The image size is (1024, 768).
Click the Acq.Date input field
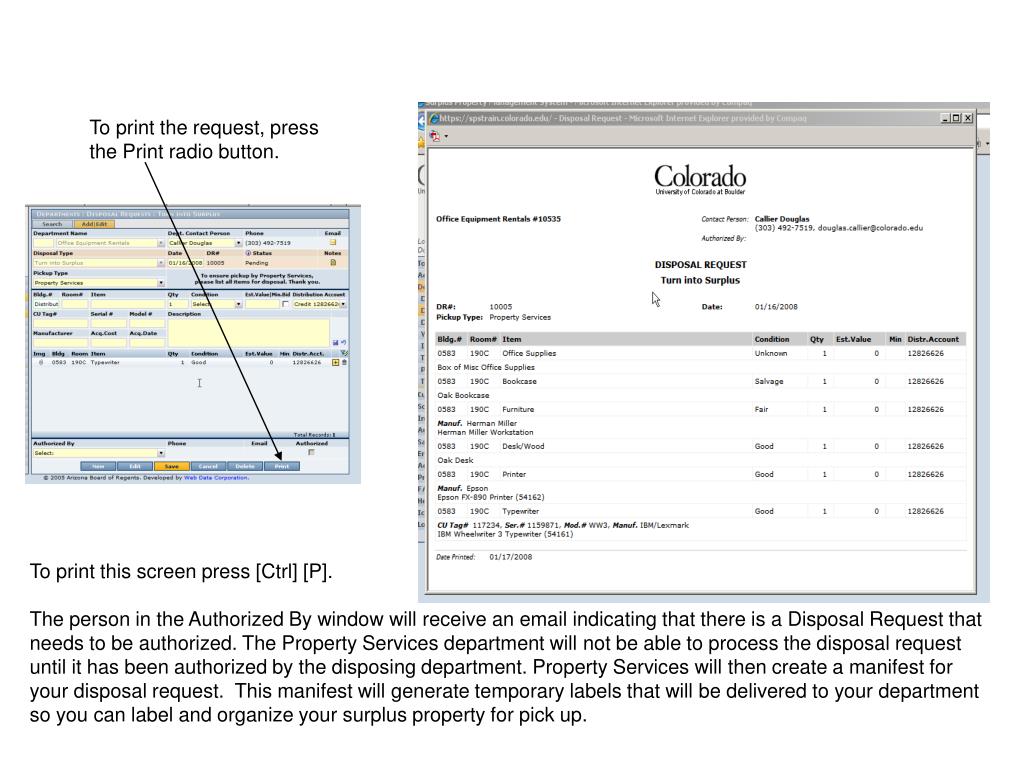pyautogui.click(x=147, y=343)
